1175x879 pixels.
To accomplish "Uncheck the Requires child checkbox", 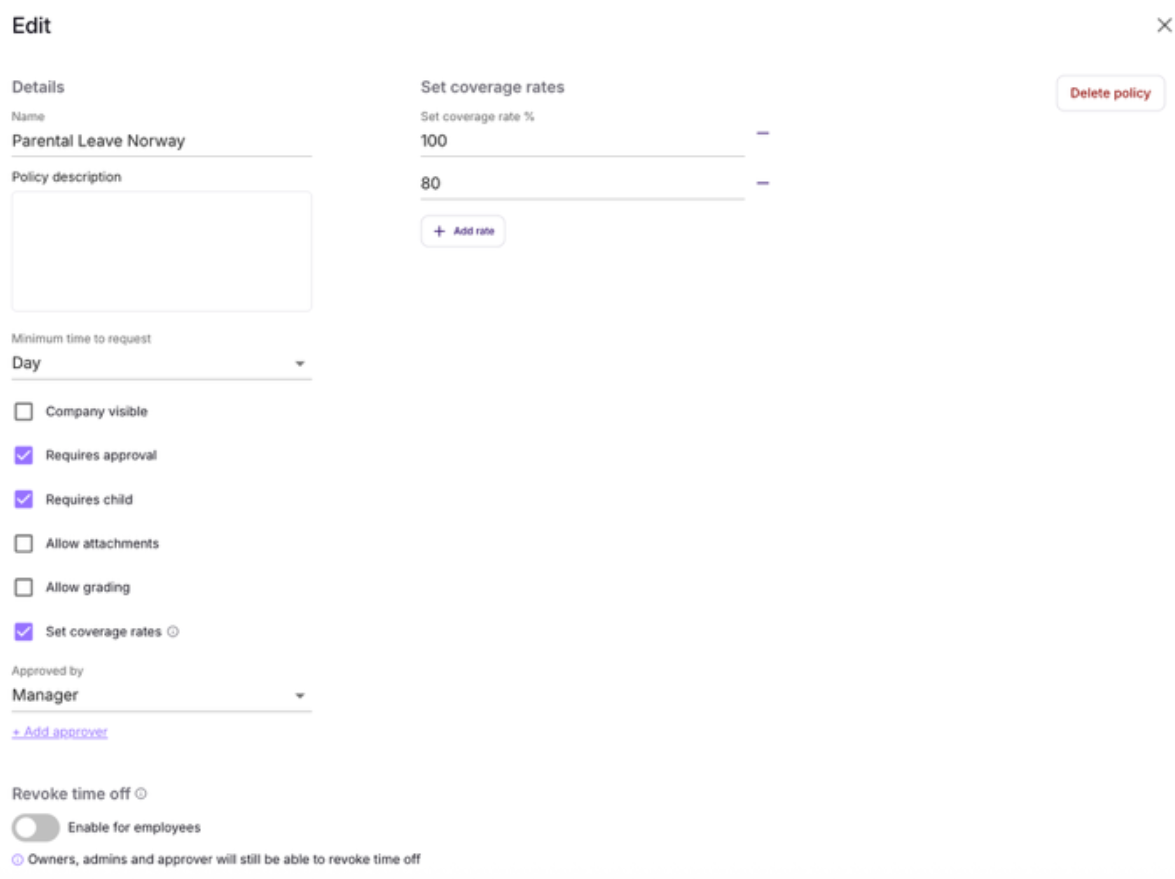I will [x=24, y=499].
